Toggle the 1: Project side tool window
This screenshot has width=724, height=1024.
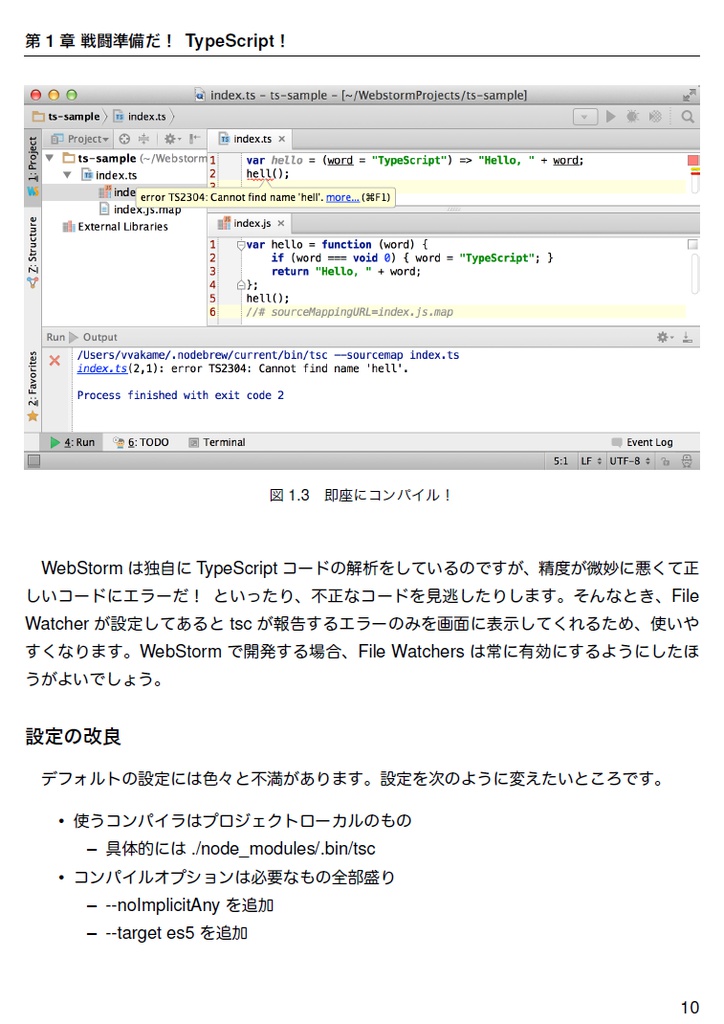[x=32, y=166]
